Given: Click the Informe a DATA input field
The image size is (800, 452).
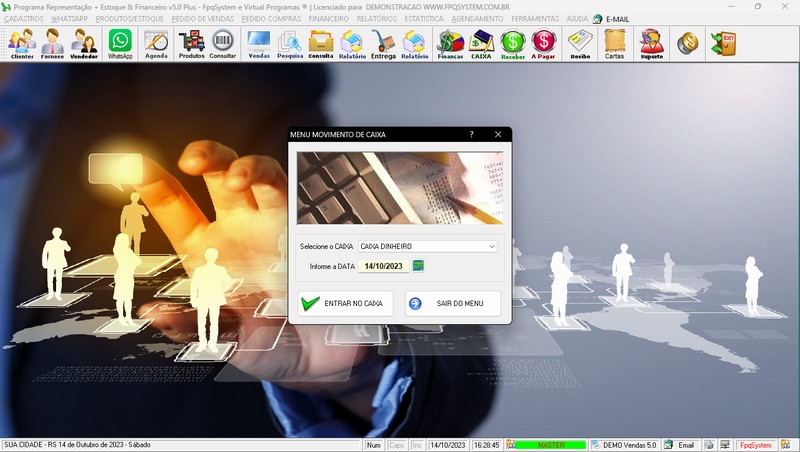Looking at the screenshot, I should [x=383, y=266].
